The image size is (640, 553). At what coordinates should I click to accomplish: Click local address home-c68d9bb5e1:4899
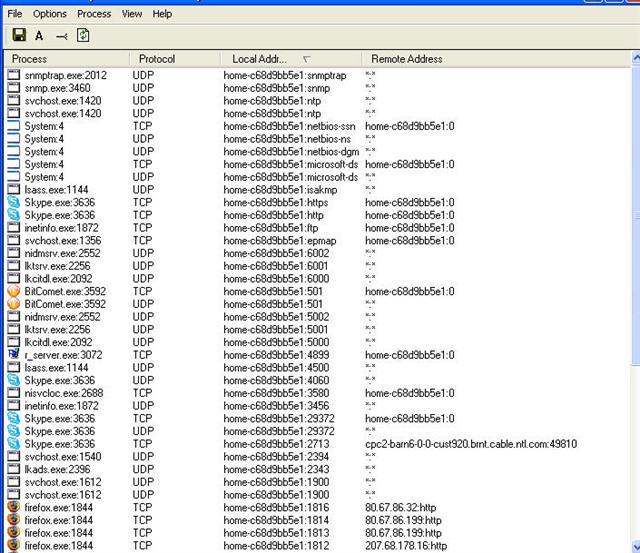click(x=276, y=355)
